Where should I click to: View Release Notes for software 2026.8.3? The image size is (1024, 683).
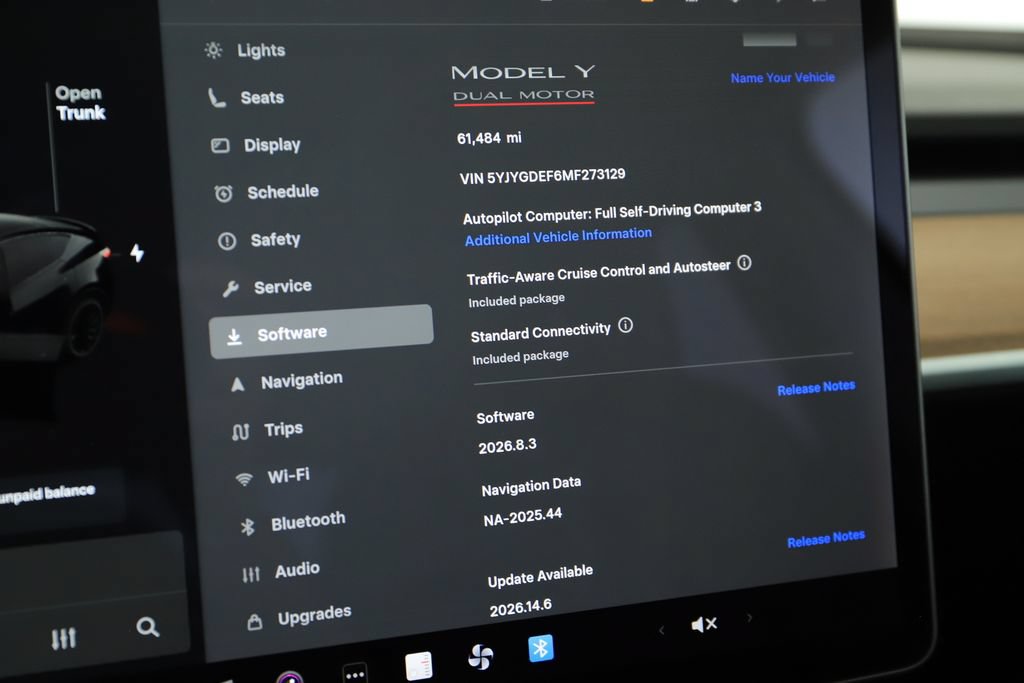816,388
